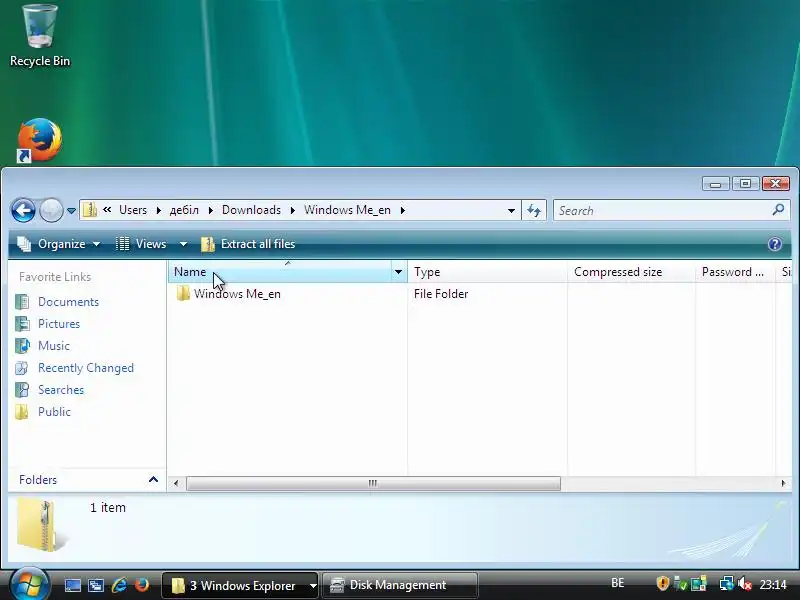Click the greyed Forward arrow button
The image size is (800, 600).
[x=51, y=210]
